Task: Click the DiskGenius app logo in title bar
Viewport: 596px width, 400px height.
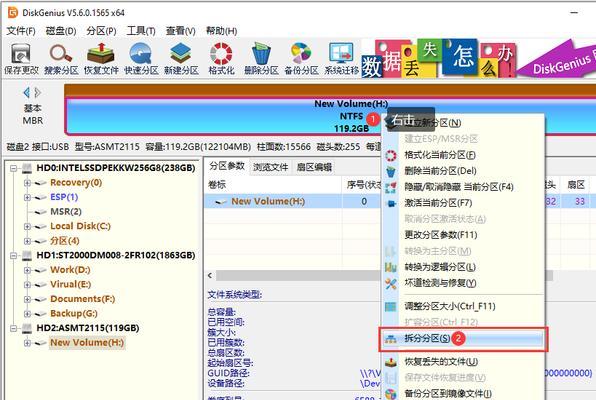Action: pyautogui.click(x=13, y=13)
